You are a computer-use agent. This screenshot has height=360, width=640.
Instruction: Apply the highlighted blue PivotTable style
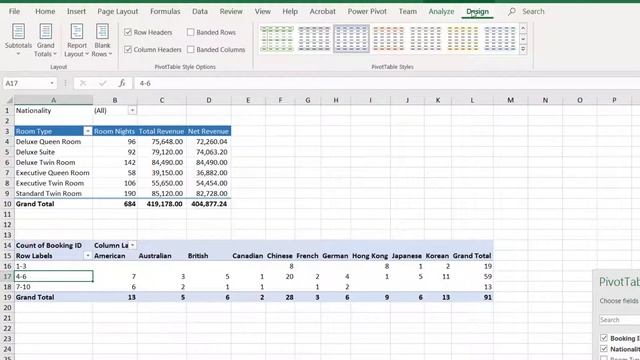pyautogui.click(x=351, y=38)
